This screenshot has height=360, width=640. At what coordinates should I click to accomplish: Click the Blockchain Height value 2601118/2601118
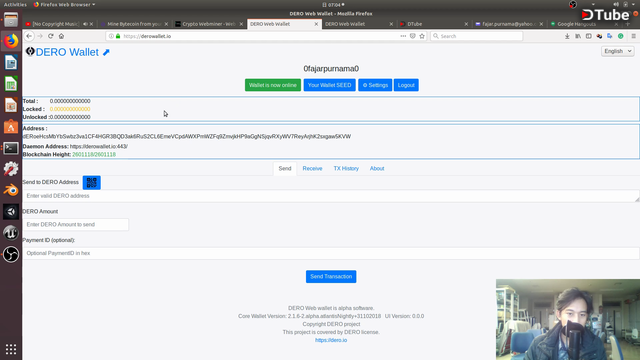coord(94,154)
